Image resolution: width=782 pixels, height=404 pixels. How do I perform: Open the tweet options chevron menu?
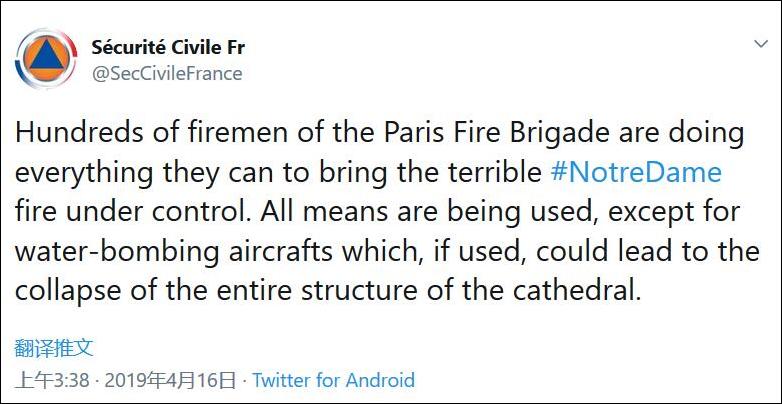[x=759, y=46]
